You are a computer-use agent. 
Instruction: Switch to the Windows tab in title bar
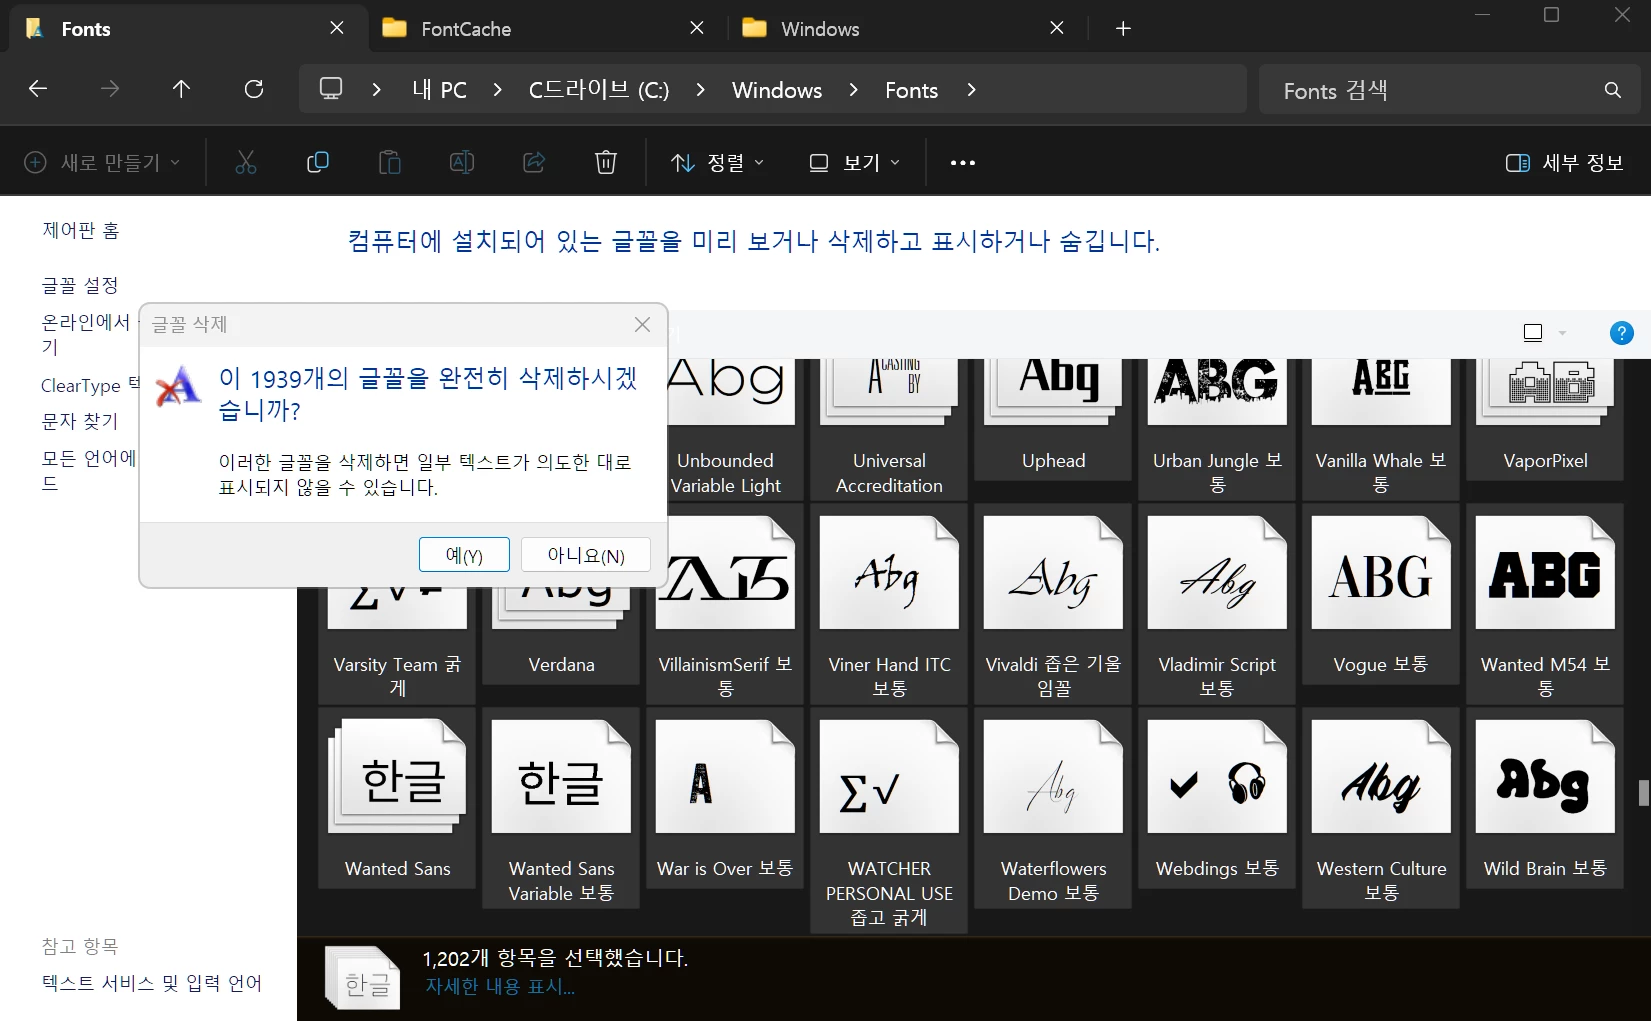click(908, 28)
